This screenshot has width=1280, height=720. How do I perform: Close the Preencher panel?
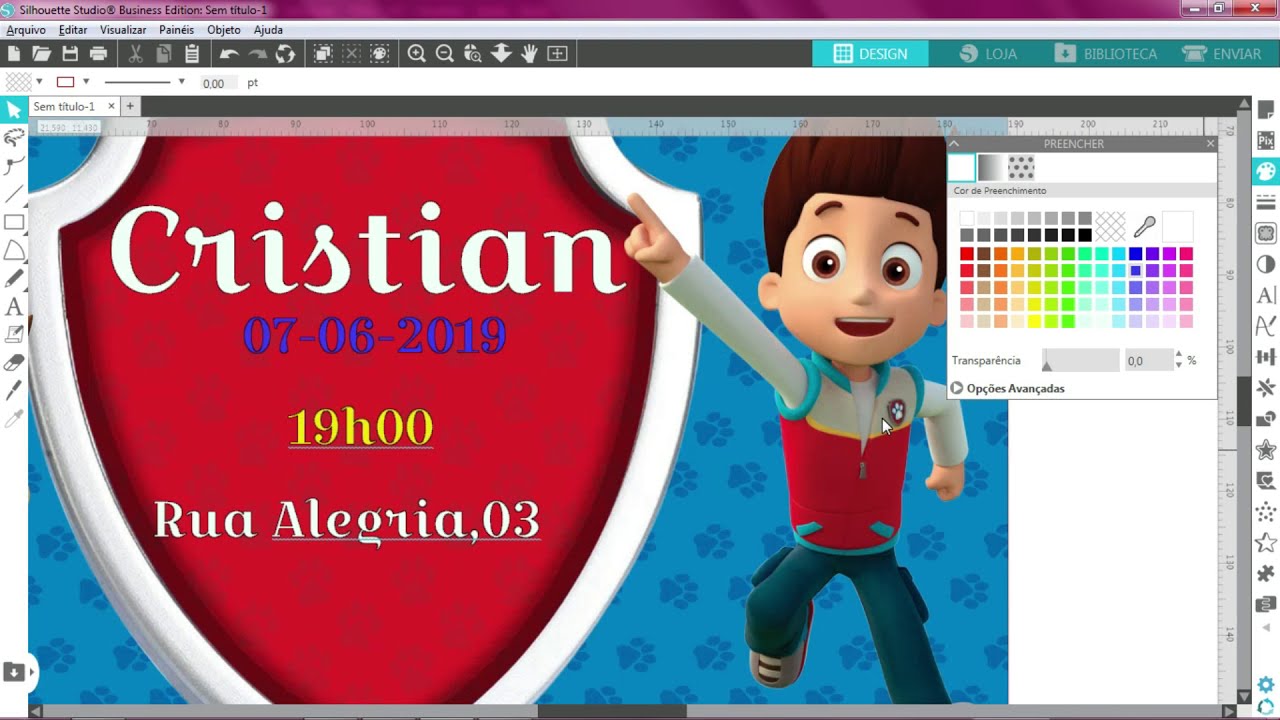pos(1210,144)
